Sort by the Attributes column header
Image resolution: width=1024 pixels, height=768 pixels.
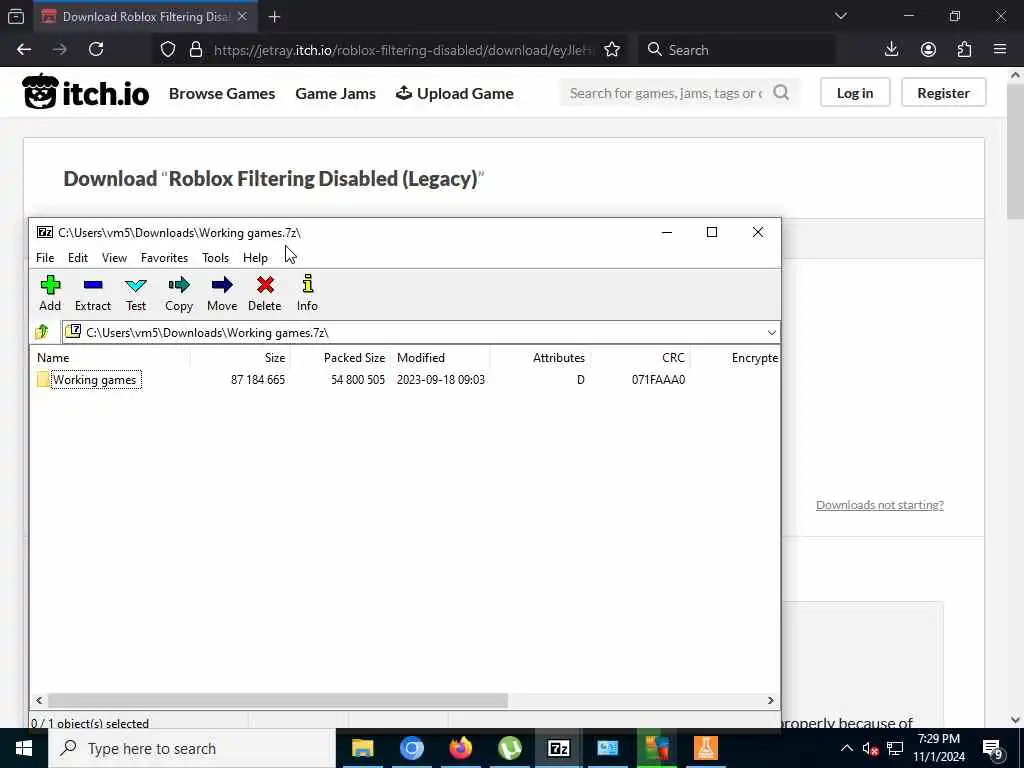(558, 358)
